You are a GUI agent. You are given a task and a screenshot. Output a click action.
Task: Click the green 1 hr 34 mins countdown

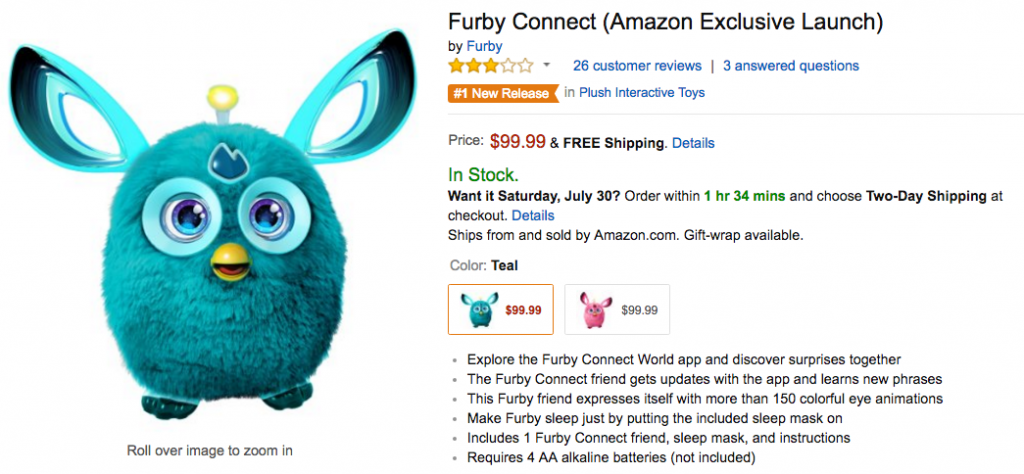coord(745,196)
